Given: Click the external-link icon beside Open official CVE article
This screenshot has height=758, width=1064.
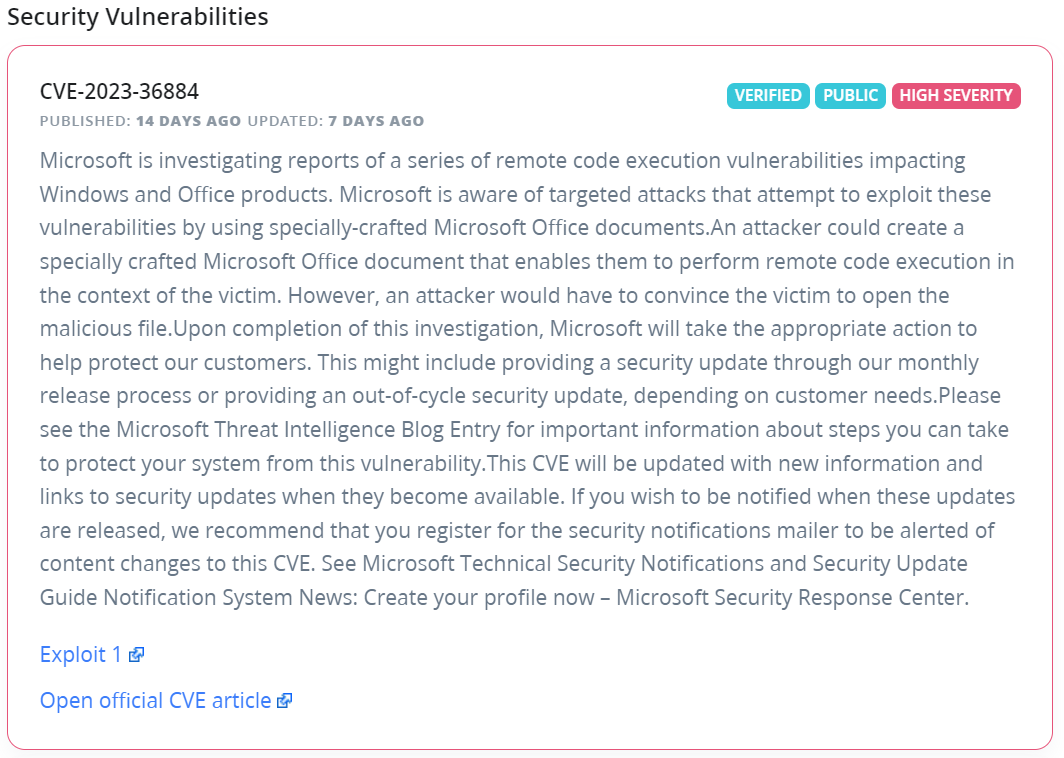Looking at the screenshot, I should click(285, 701).
